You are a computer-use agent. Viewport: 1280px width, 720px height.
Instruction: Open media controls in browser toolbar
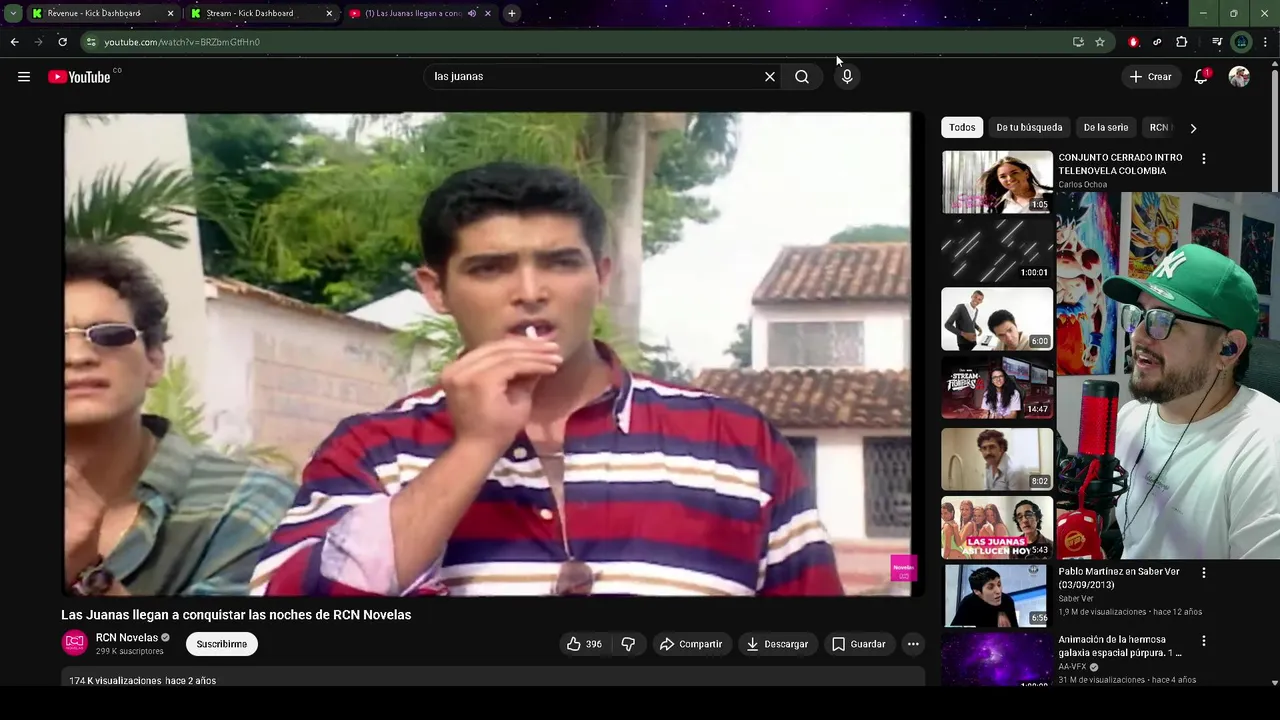click(x=1217, y=42)
